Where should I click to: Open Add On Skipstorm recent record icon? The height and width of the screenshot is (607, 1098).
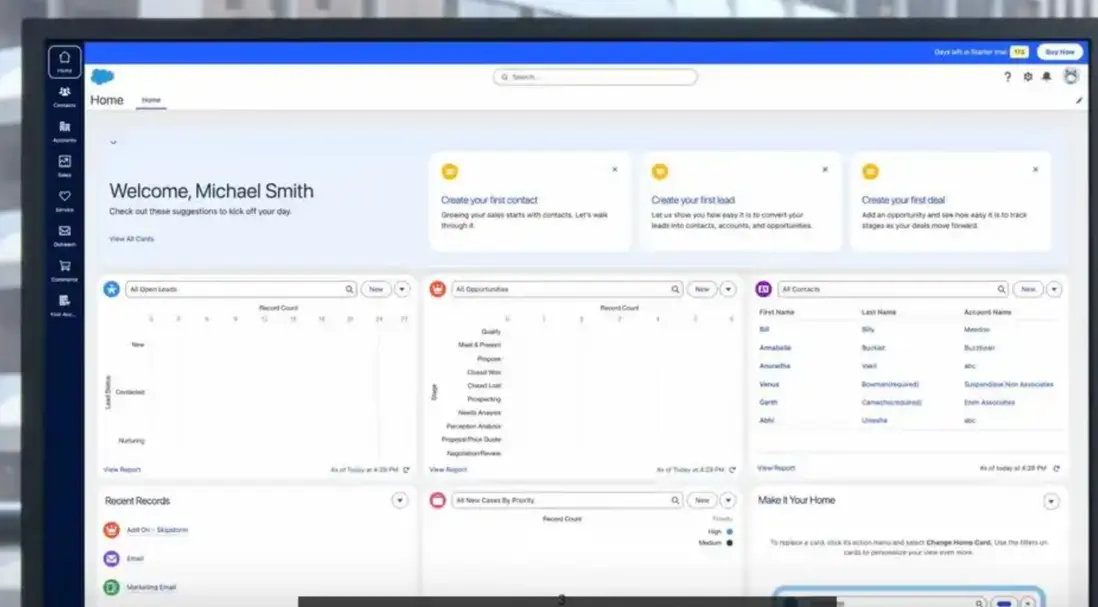(111, 530)
